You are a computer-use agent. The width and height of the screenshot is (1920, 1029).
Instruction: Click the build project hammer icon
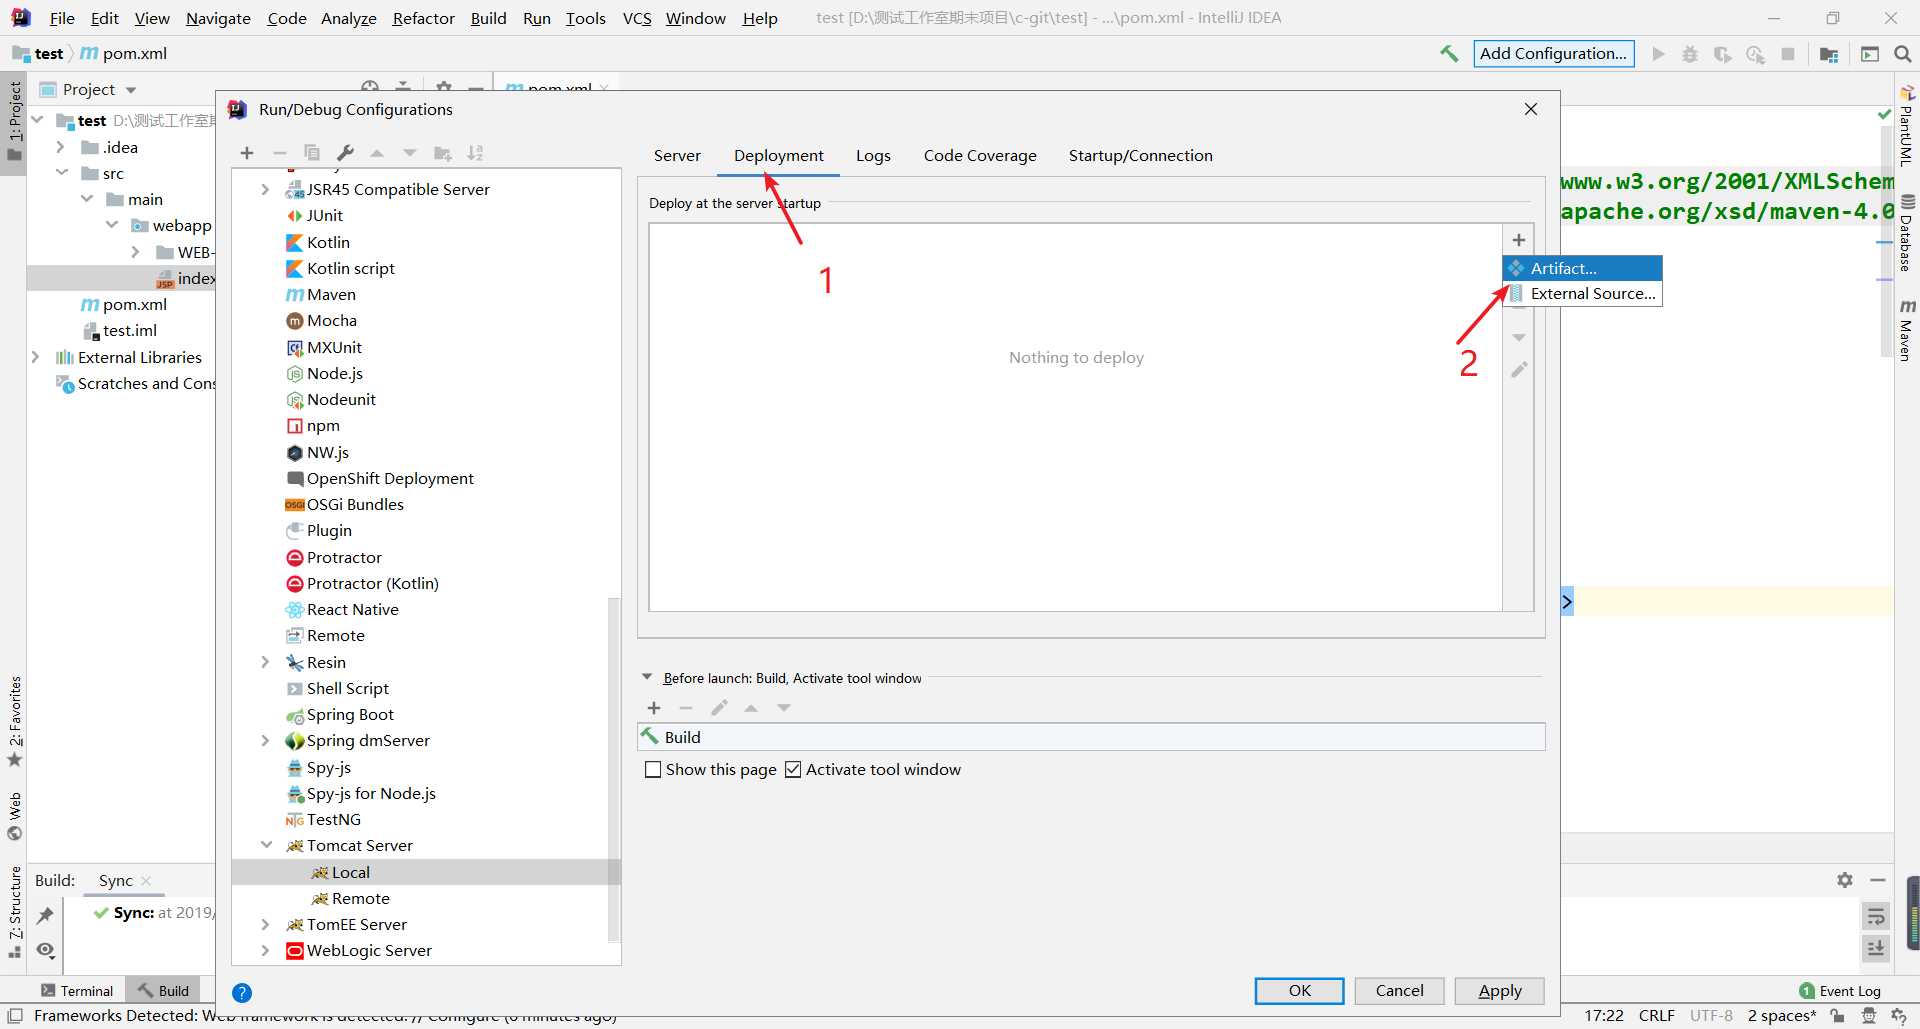click(1448, 54)
